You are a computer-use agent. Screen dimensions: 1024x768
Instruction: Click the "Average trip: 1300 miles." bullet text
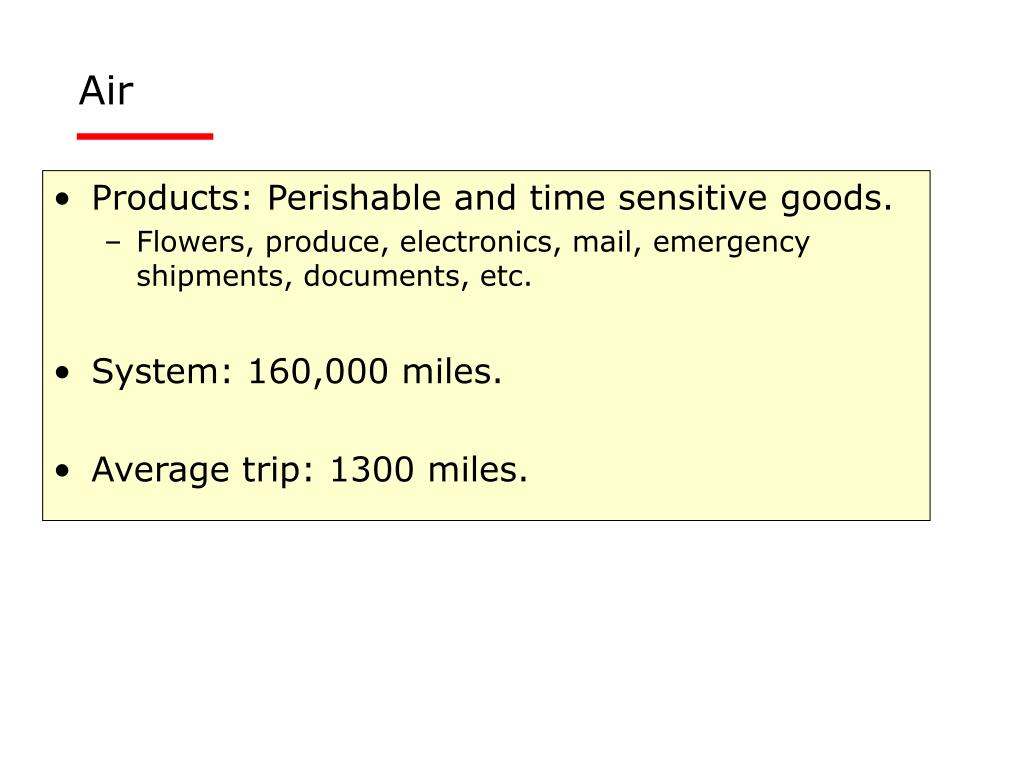pos(310,470)
